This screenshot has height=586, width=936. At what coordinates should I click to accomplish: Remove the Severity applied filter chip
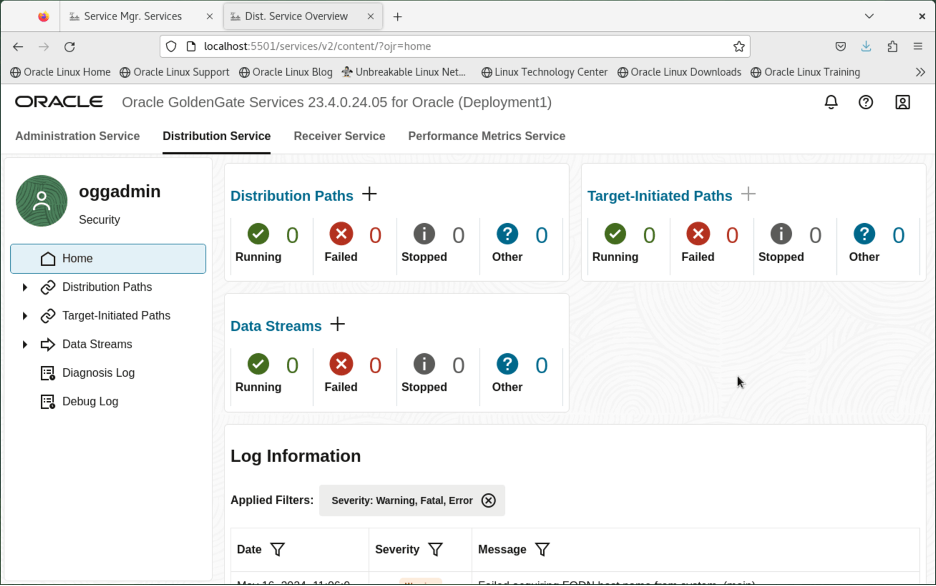pos(488,500)
